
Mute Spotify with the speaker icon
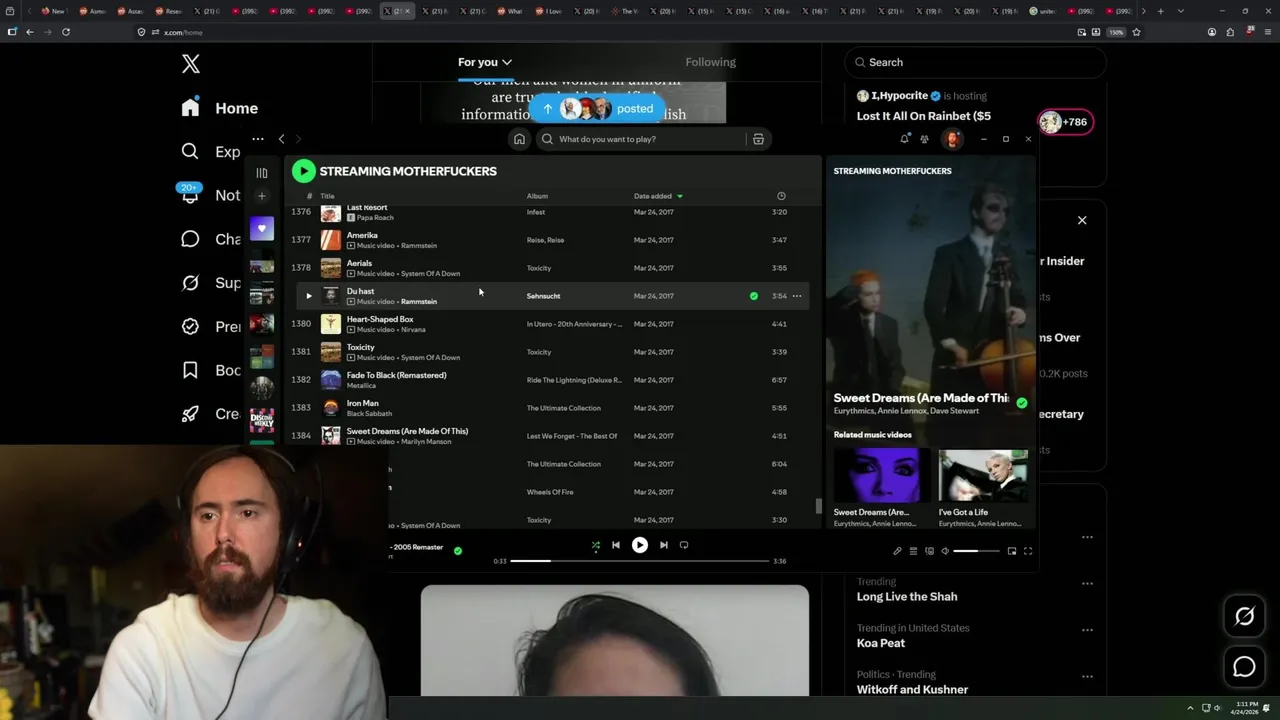(x=945, y=551)
